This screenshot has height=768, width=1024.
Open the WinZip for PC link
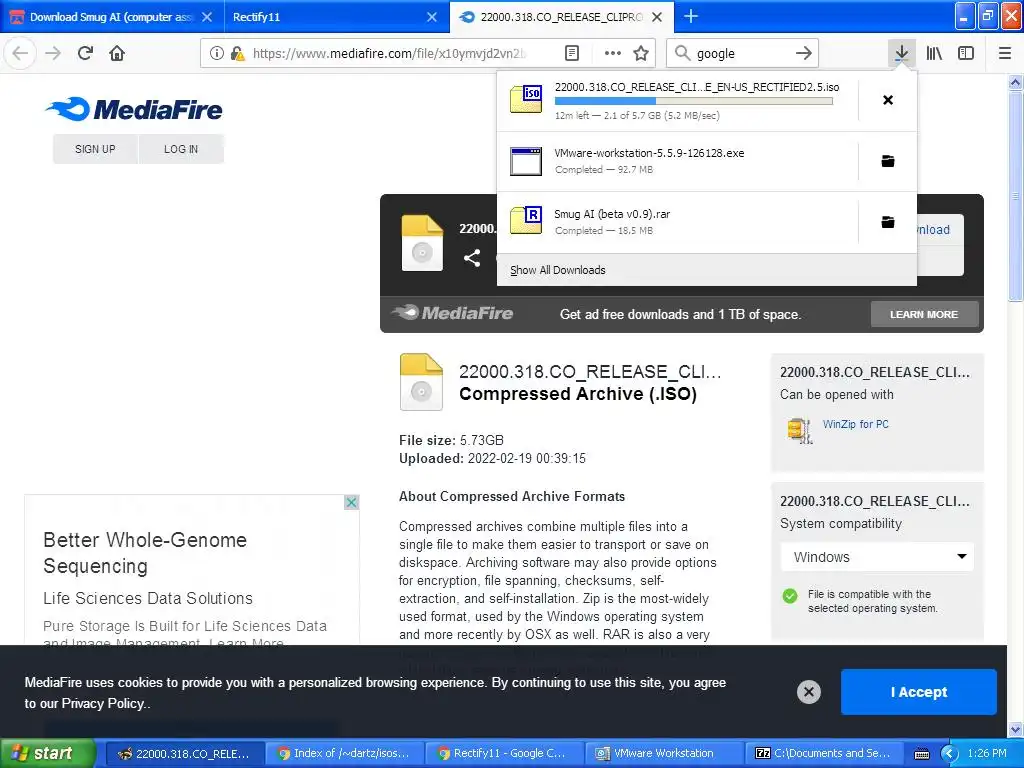pyautogui.click(x=856, y=424)
